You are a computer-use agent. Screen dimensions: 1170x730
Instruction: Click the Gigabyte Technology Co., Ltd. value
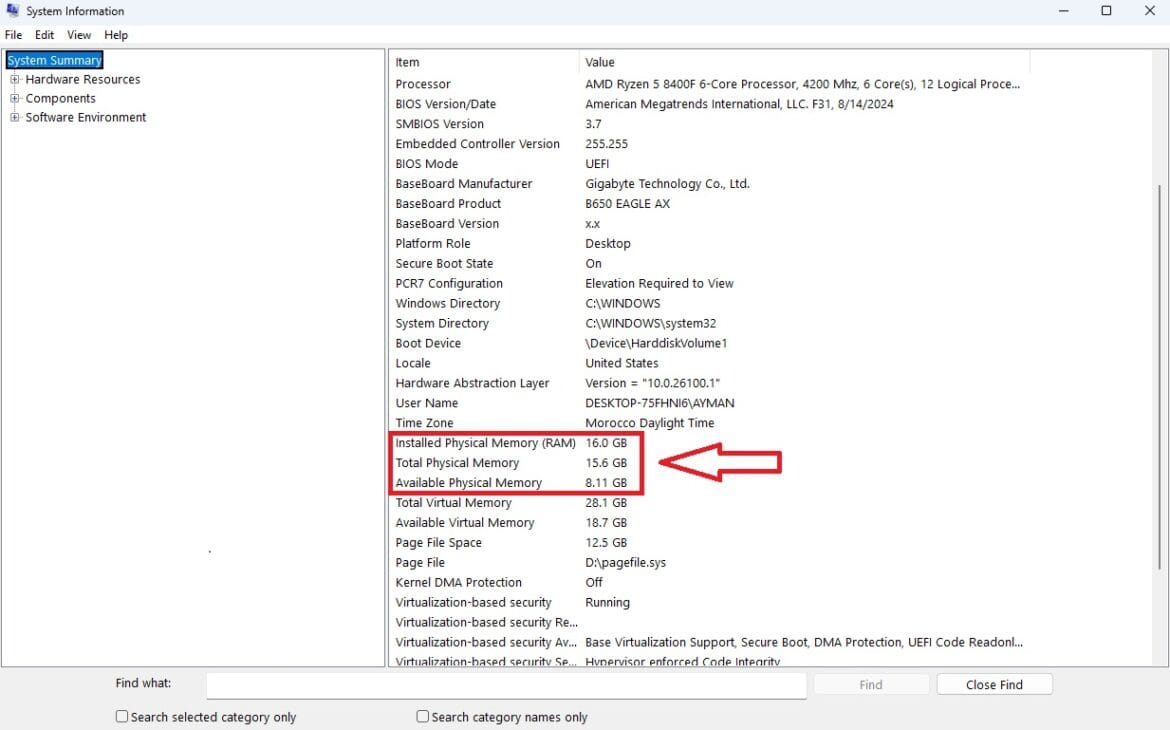click(667, 184)
